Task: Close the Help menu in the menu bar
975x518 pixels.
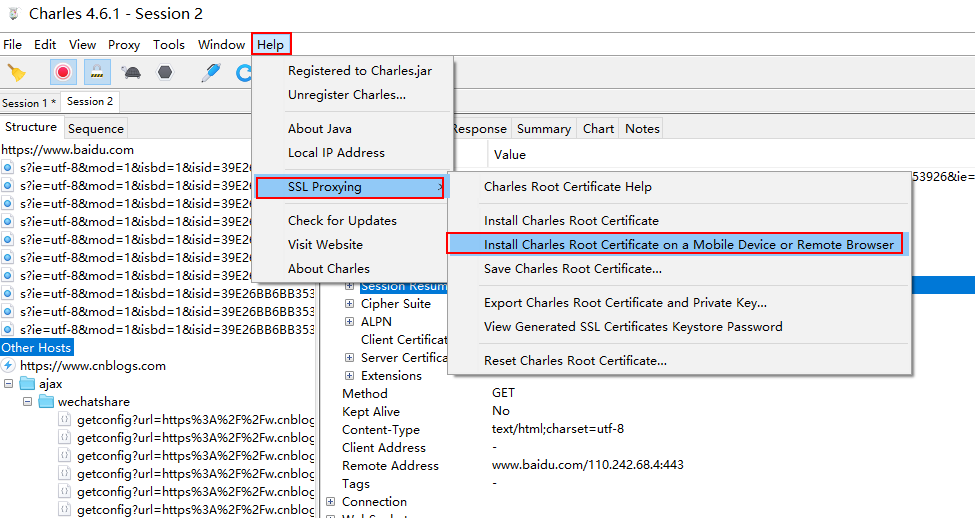Action: coord(270,45)
